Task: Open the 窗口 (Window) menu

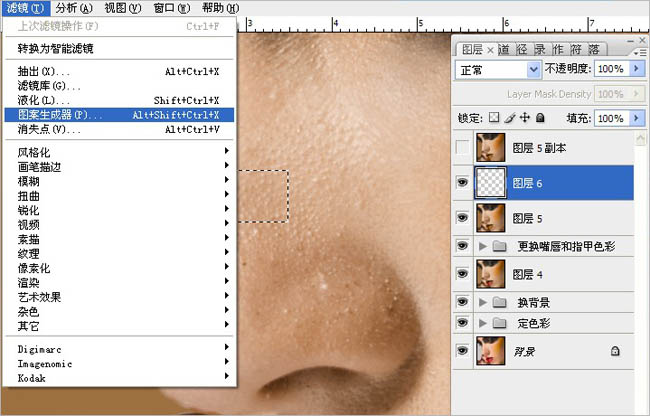Action: (x=172, y=8)
